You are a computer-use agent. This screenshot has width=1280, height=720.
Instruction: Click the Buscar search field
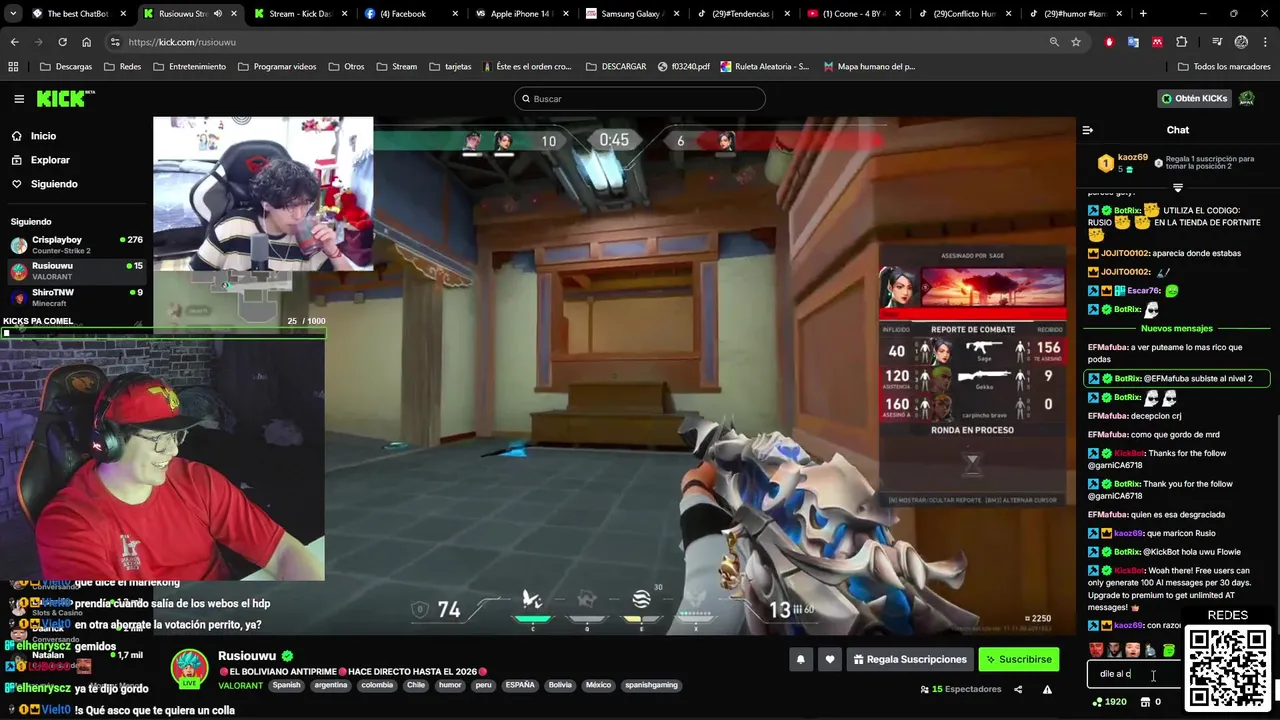640,99
